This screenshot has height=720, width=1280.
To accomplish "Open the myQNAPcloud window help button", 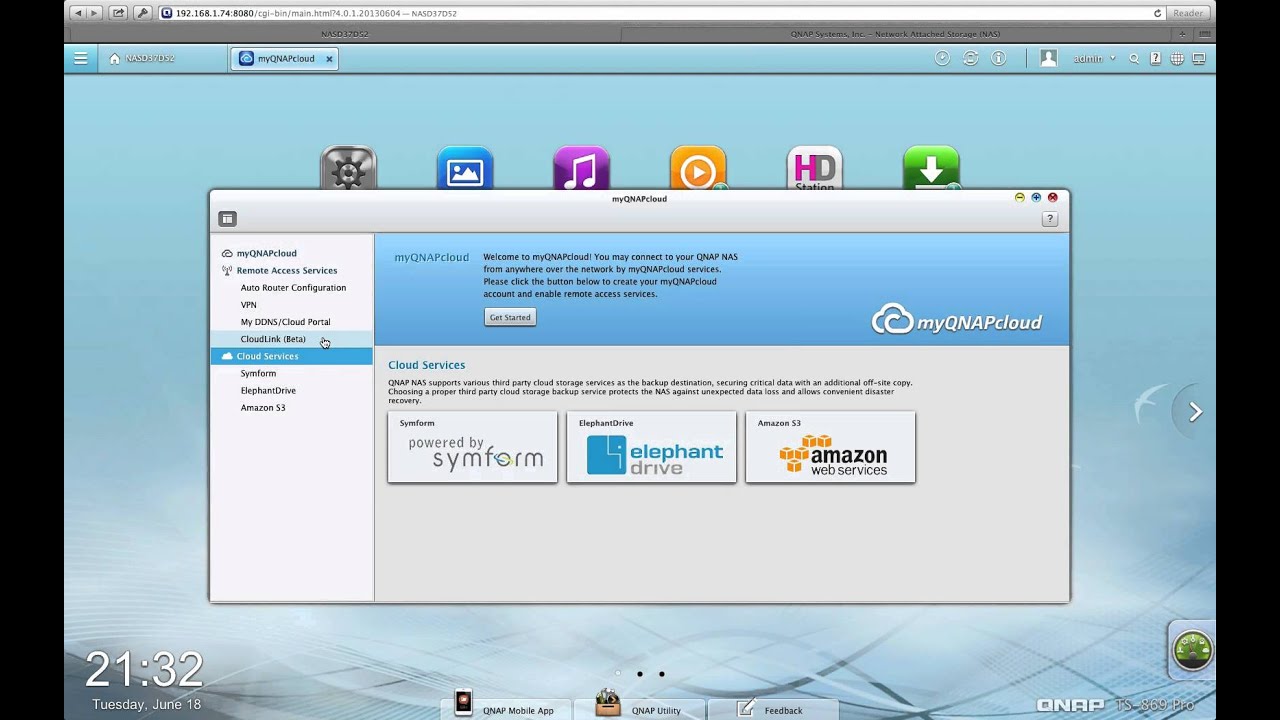I will pyautogui.click(x=1049, y=219).
